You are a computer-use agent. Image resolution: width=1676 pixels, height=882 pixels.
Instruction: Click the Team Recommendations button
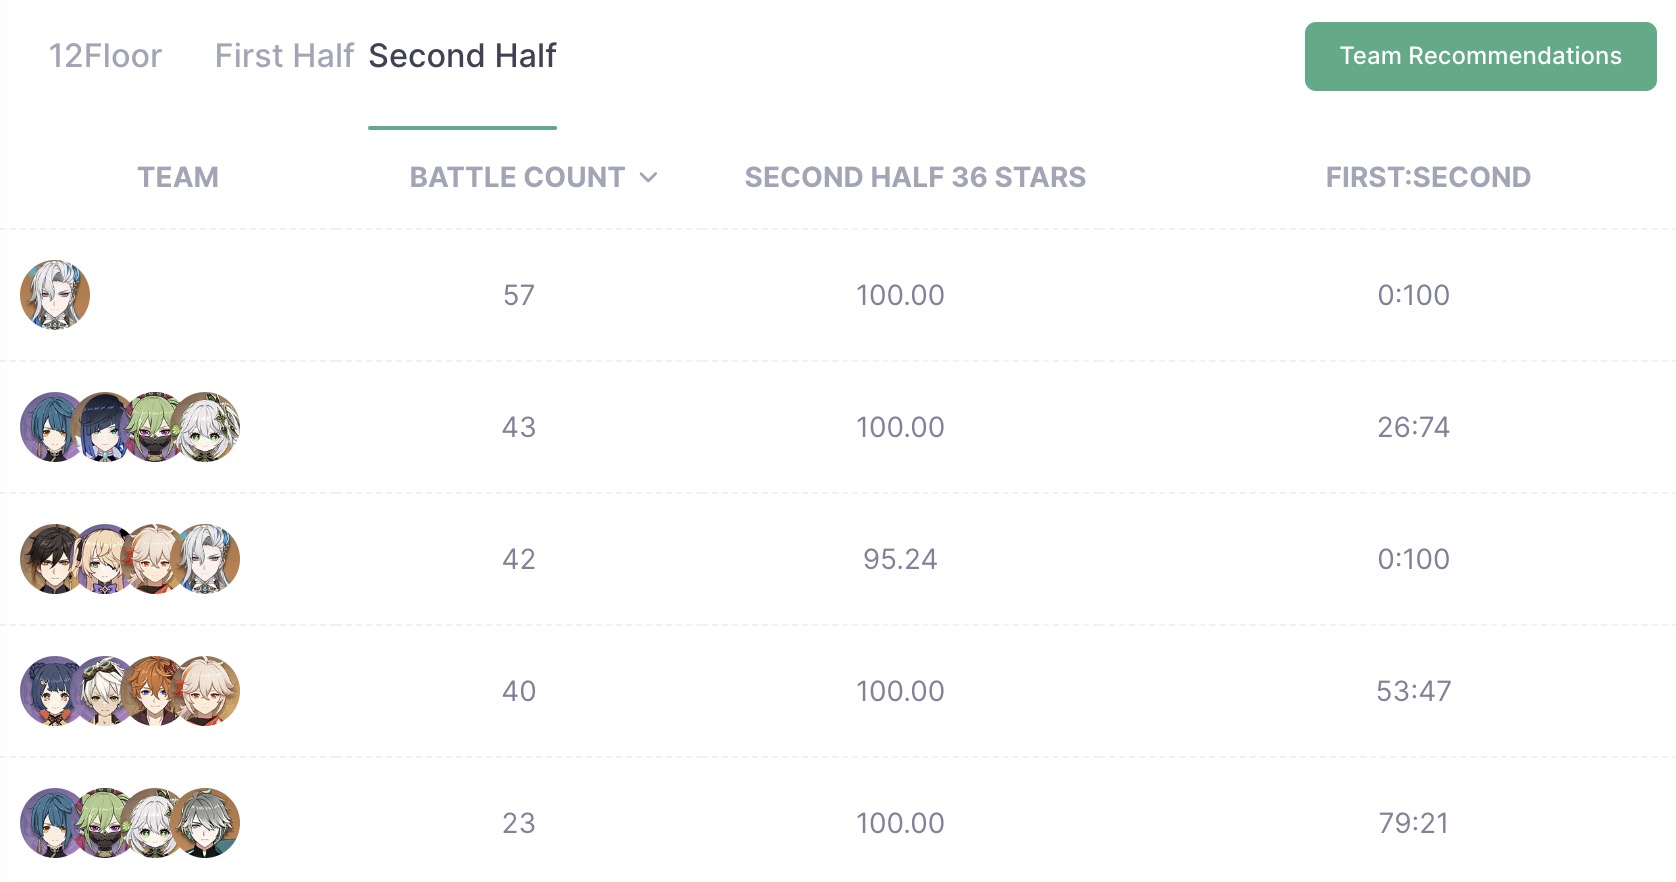(1480, 56)
